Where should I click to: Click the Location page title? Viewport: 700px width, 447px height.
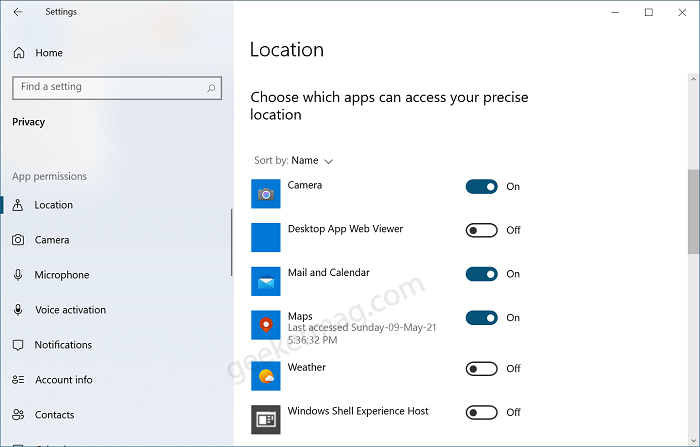click(287, 50)
